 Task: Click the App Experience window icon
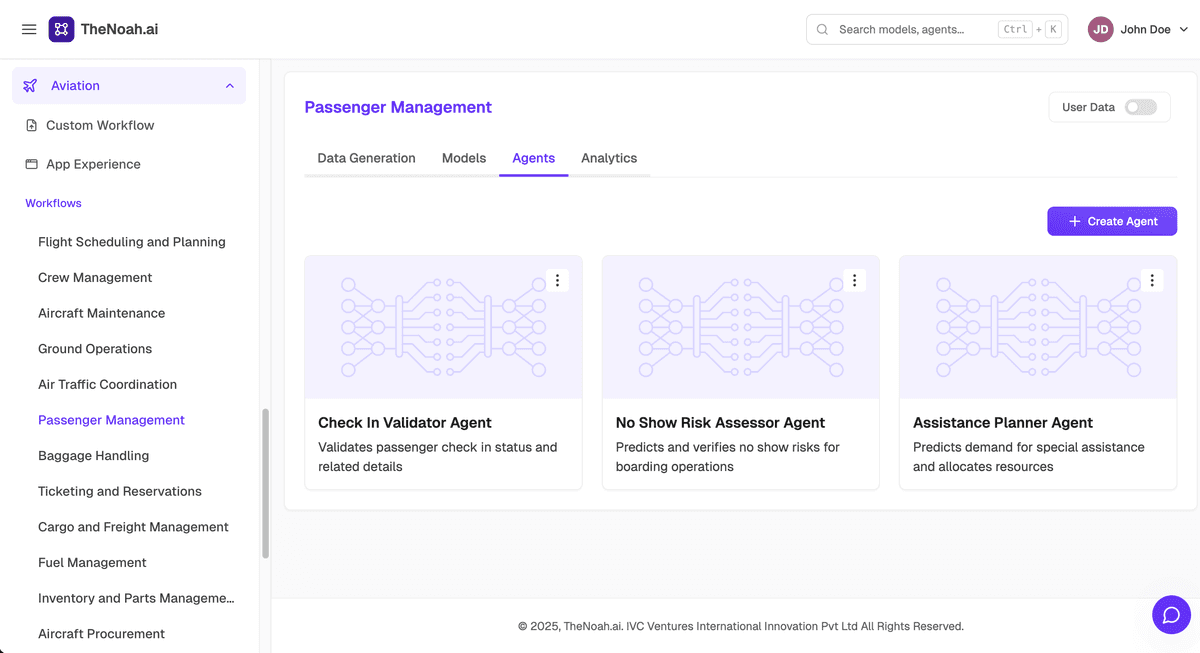[x=31, y=164]
